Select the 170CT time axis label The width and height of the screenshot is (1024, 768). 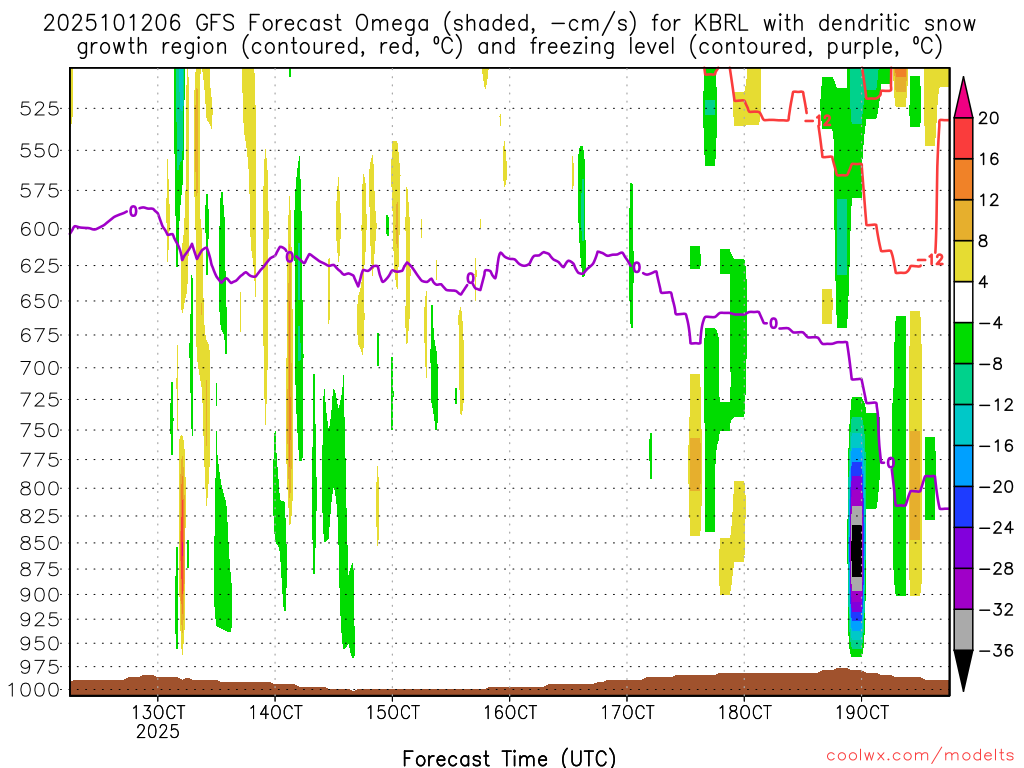627,712
